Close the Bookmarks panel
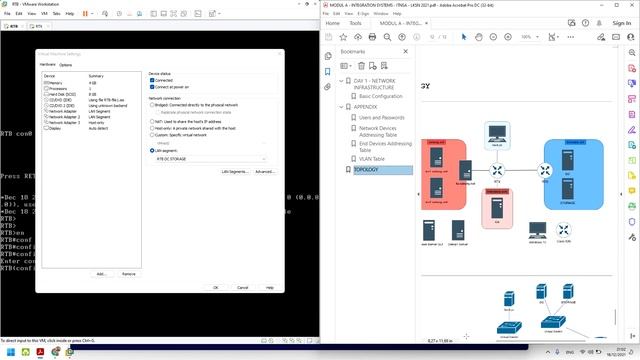640x360 pixels. coord(405,51)
